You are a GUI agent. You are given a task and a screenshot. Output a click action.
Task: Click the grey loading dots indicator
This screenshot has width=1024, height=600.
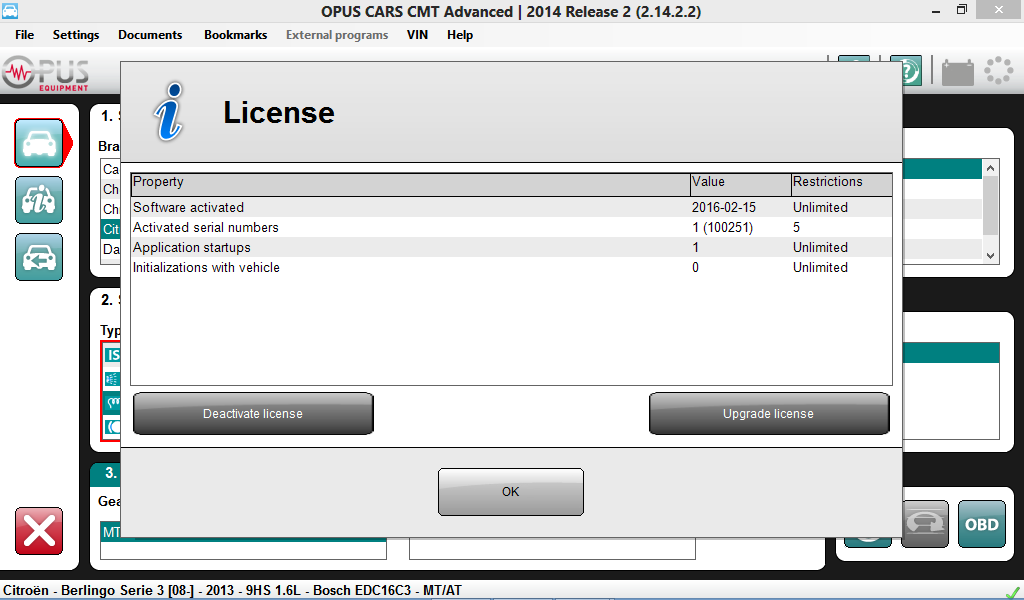click(x=999, y=71)
